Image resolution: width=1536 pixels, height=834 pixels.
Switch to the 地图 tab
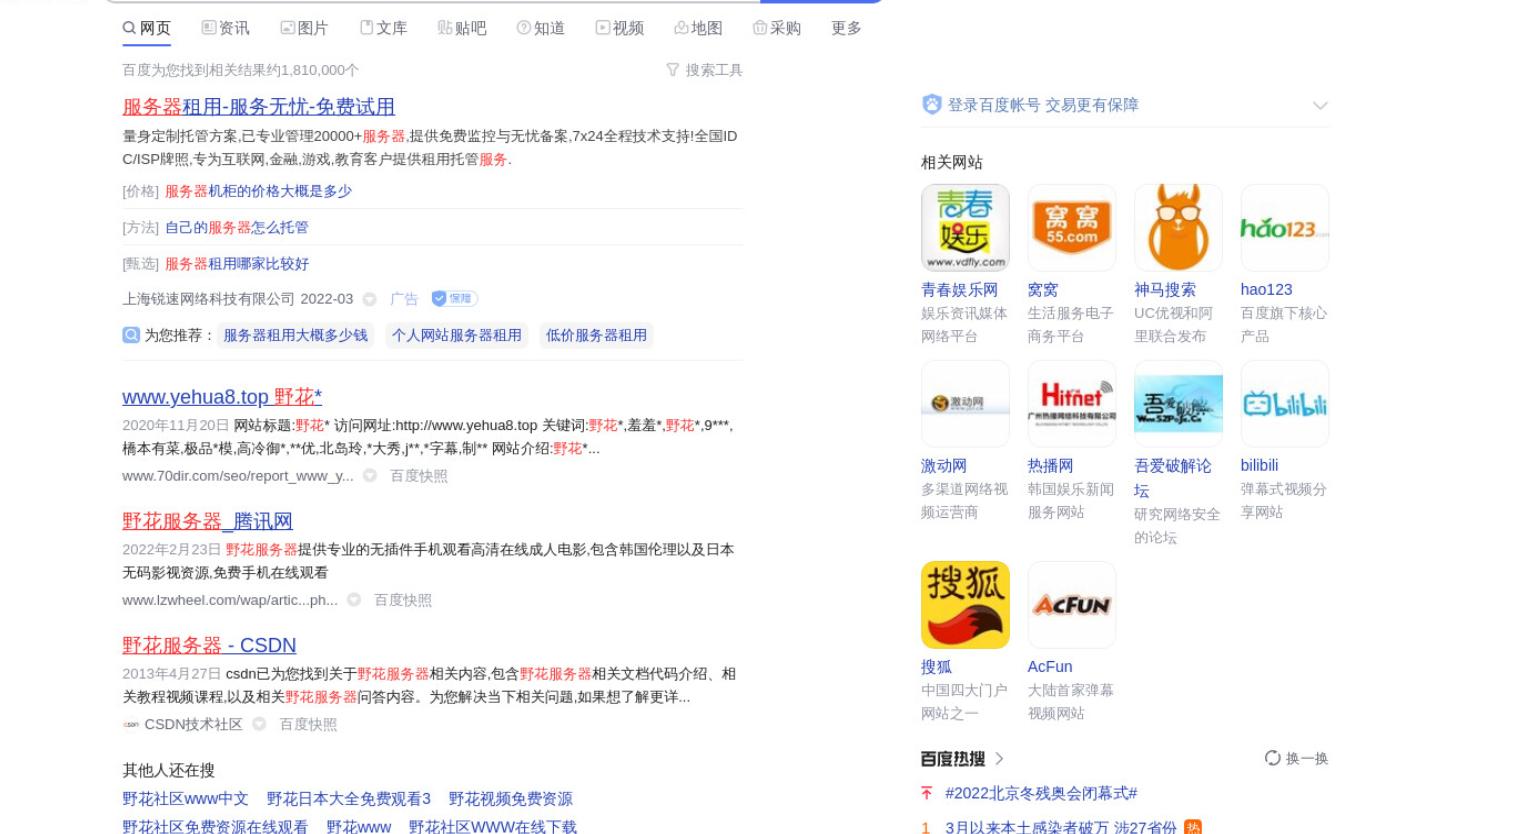(x=698, y=28)
